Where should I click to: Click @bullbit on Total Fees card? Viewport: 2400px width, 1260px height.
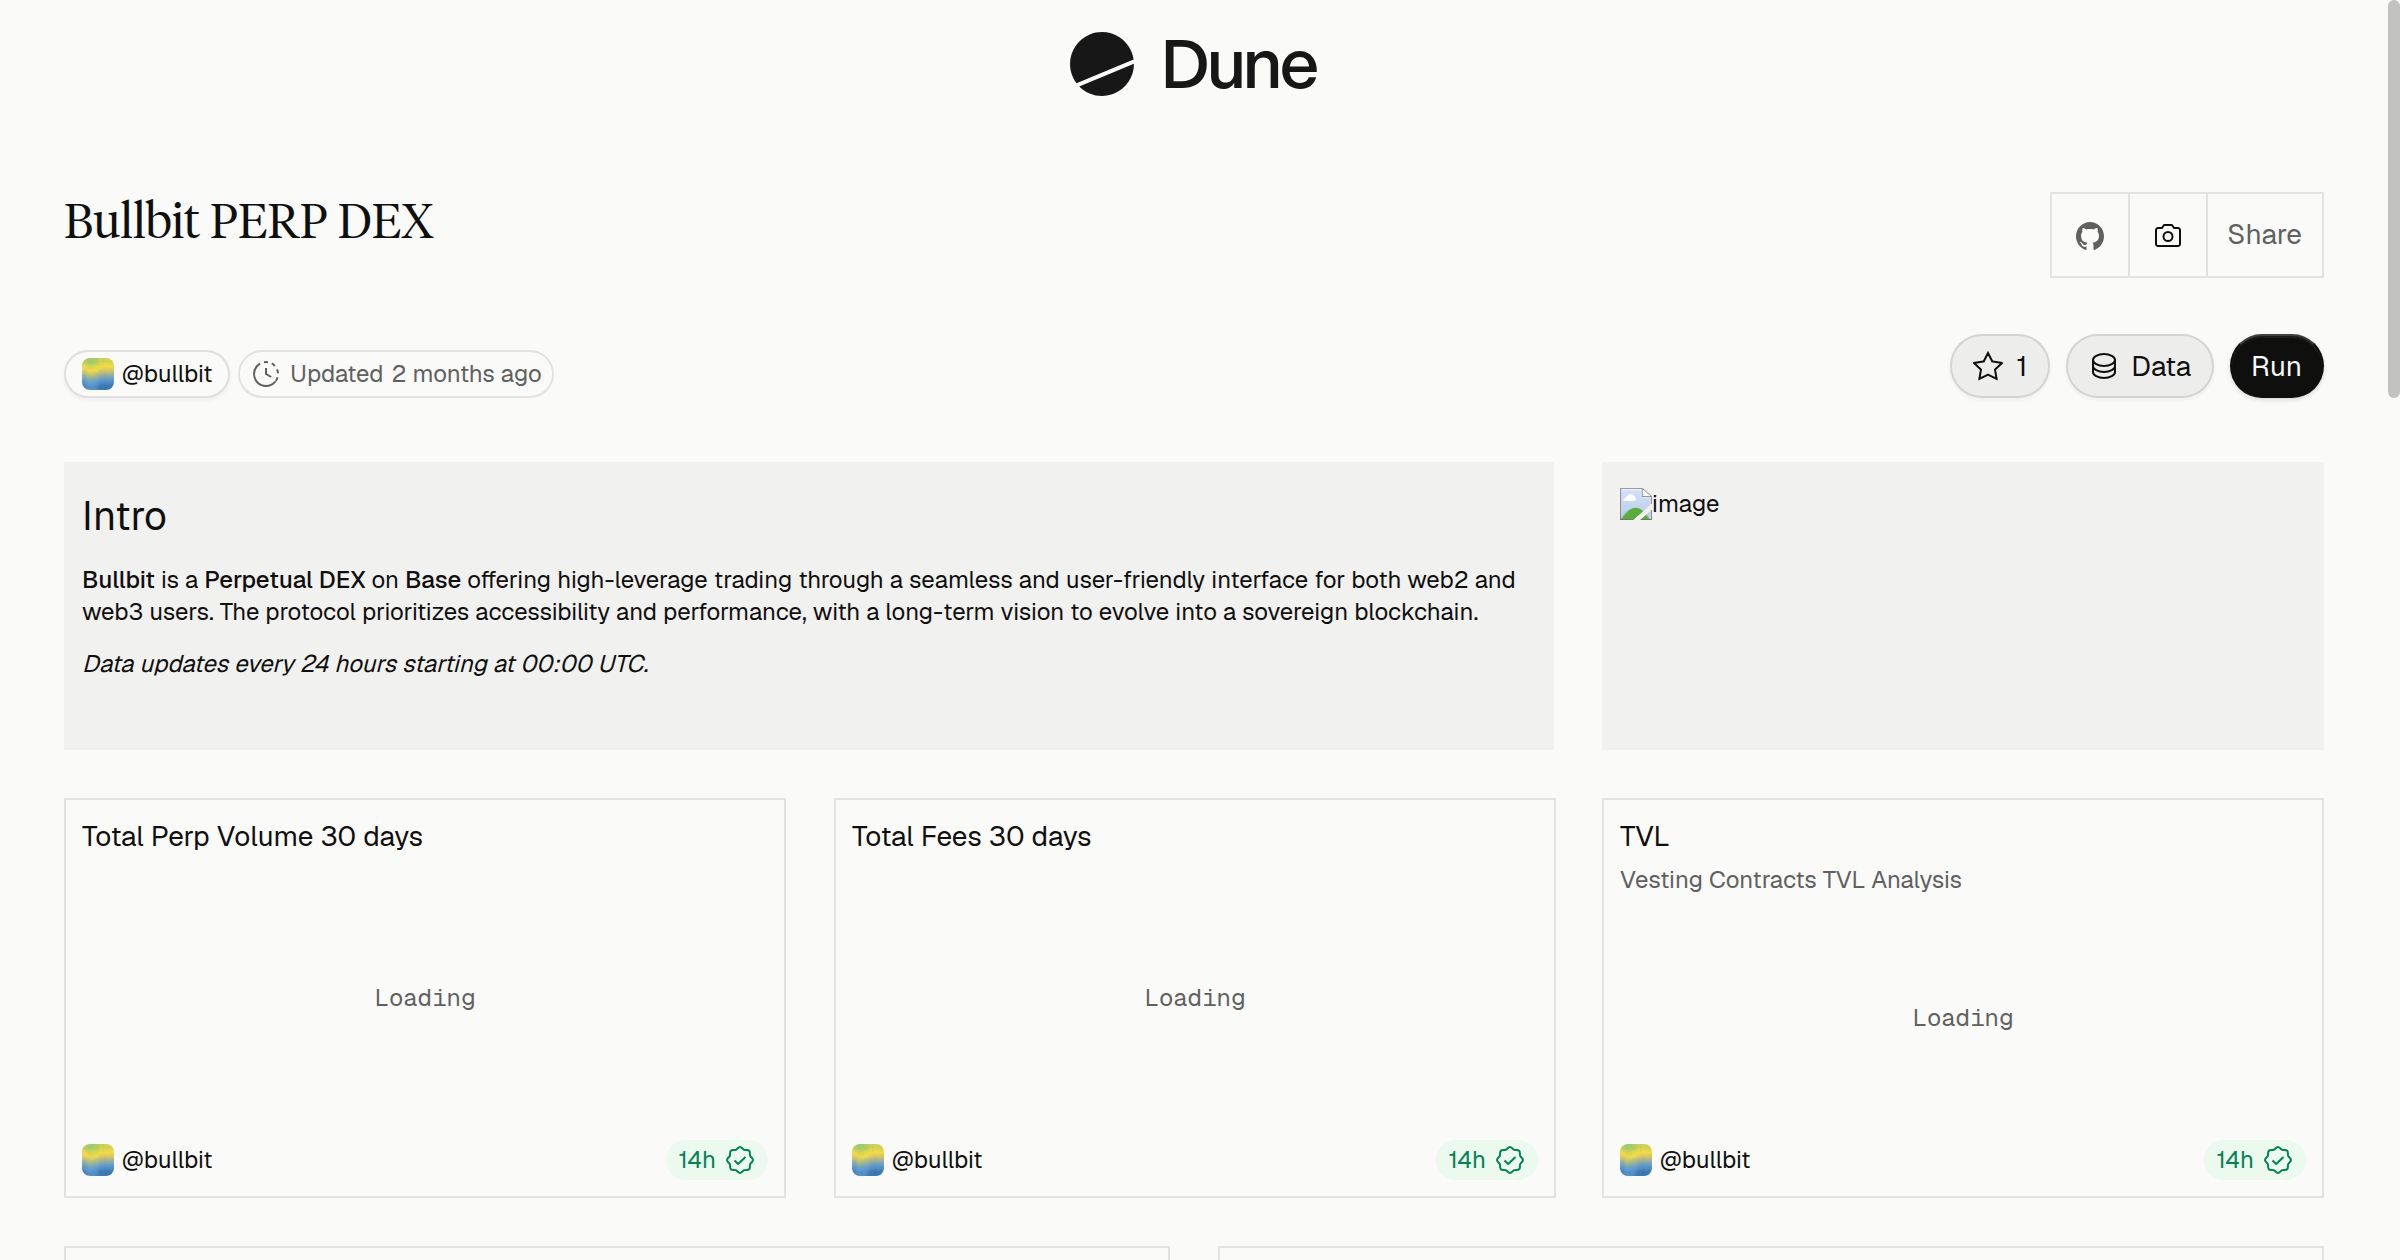[937, 1160]
